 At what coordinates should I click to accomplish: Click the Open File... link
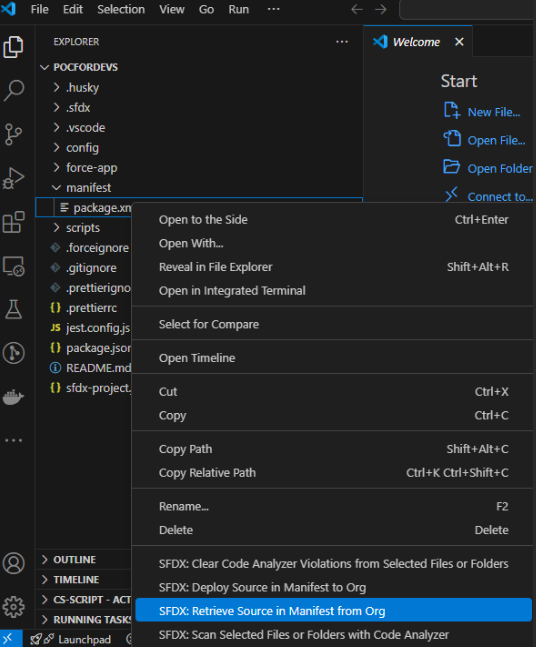tap(496, 140)
